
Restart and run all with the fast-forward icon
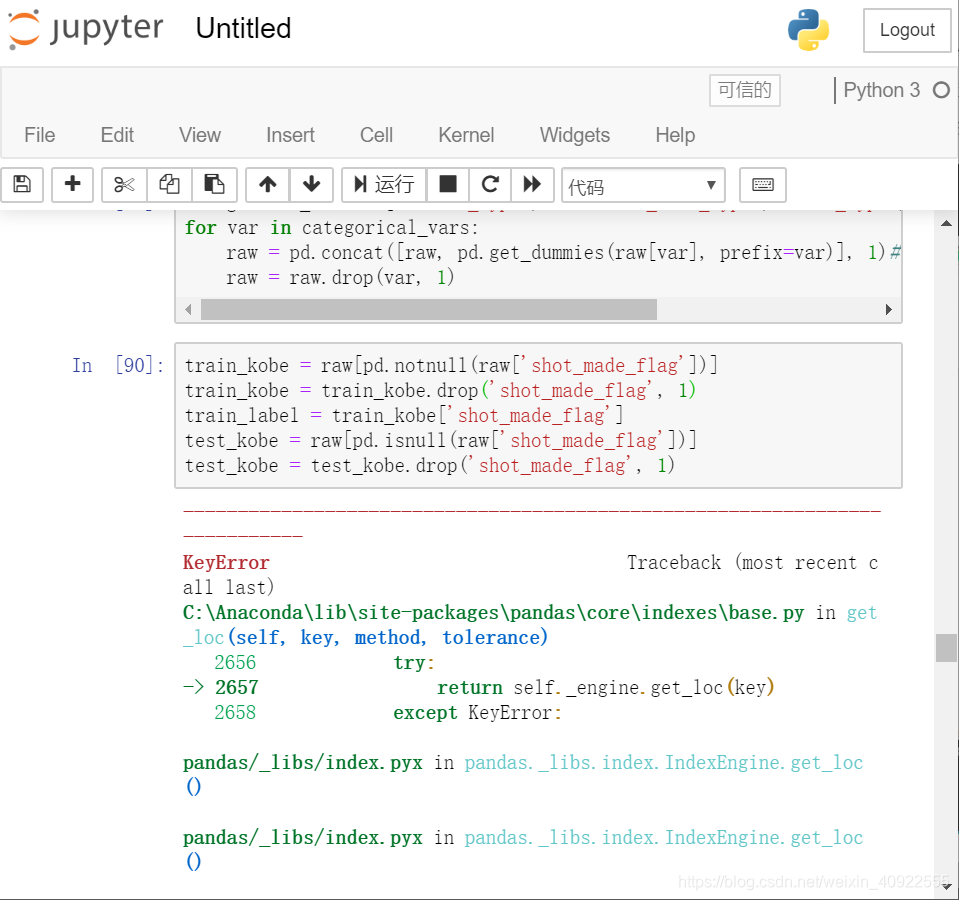(x=532, y=184)
